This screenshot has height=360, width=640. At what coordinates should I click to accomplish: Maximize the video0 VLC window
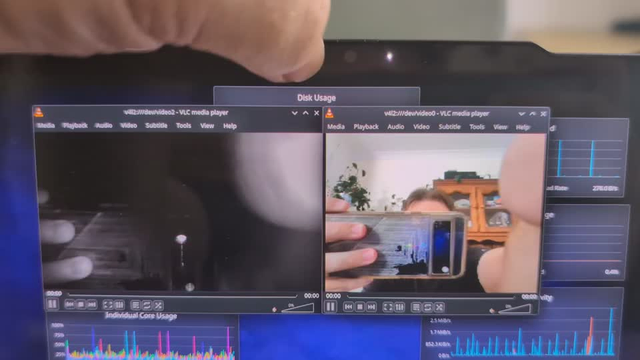tap(532, 114)
